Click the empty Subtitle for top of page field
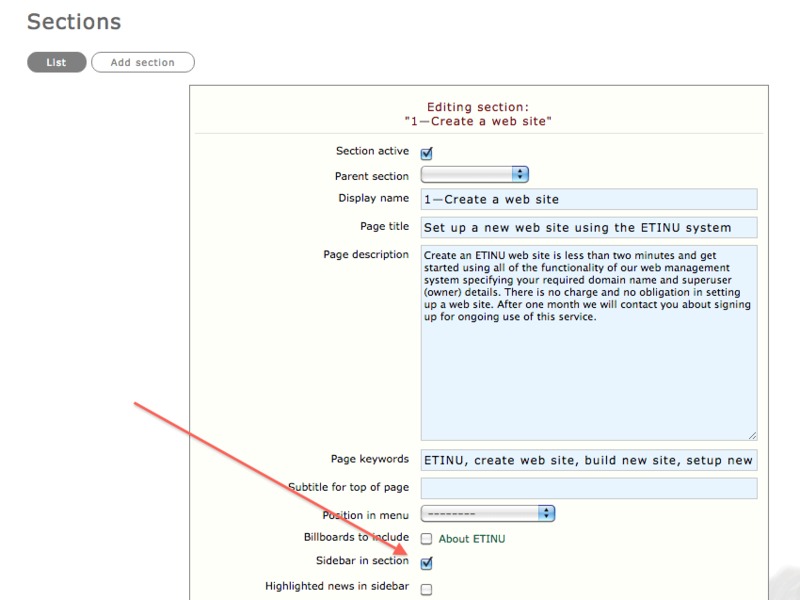 click(x=588, y=488)
